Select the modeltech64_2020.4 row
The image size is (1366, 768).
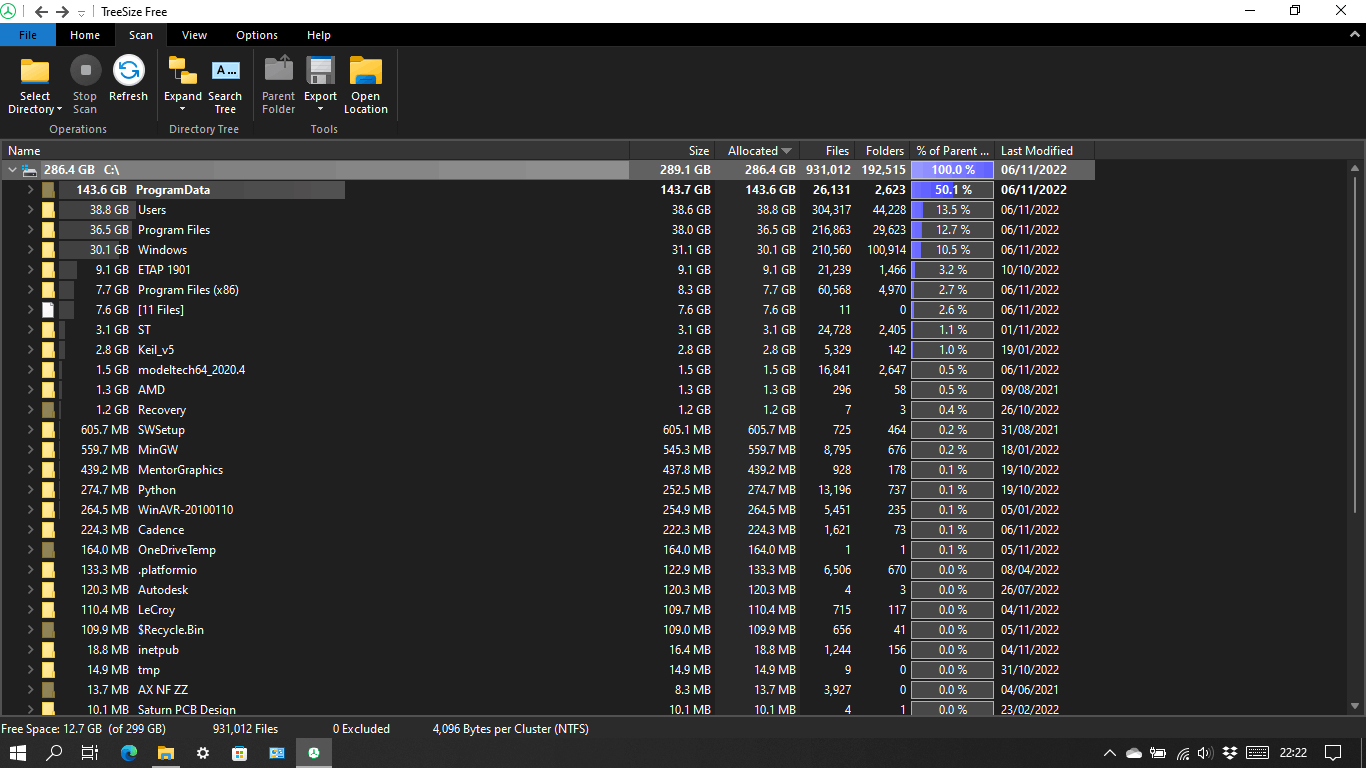point(548,370)
